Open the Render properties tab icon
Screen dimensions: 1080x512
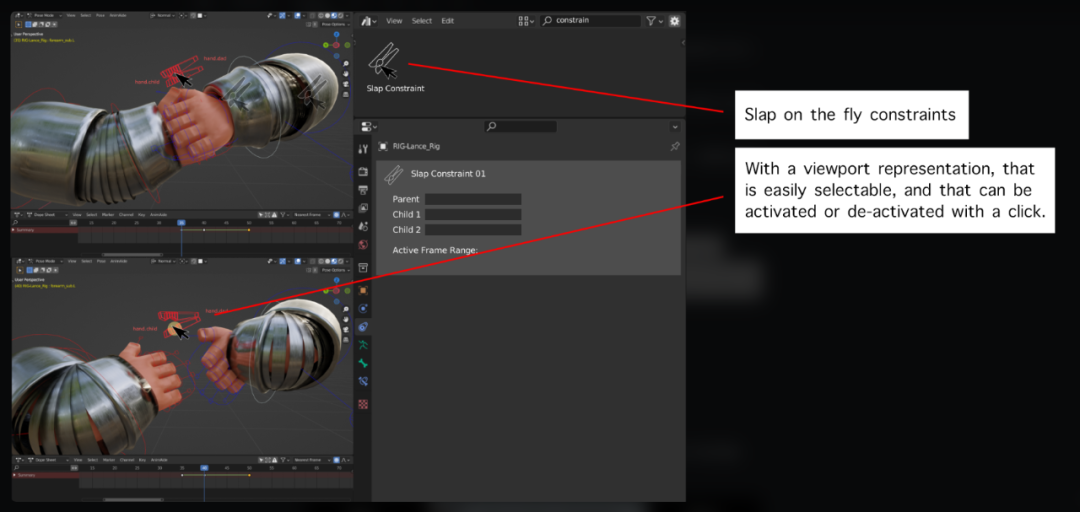[363, 172]
